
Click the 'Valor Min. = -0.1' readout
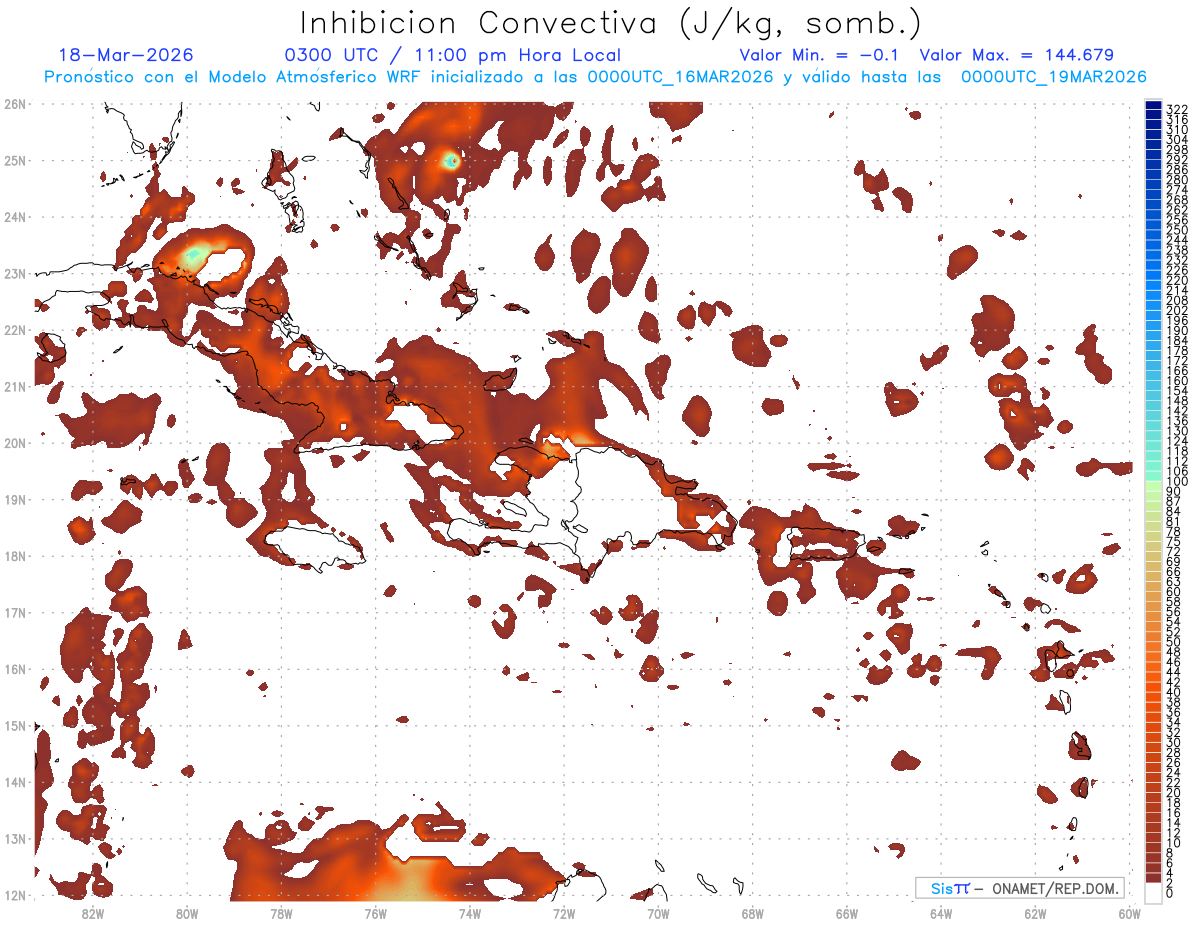pyautogui.click(x=820, y=55)
